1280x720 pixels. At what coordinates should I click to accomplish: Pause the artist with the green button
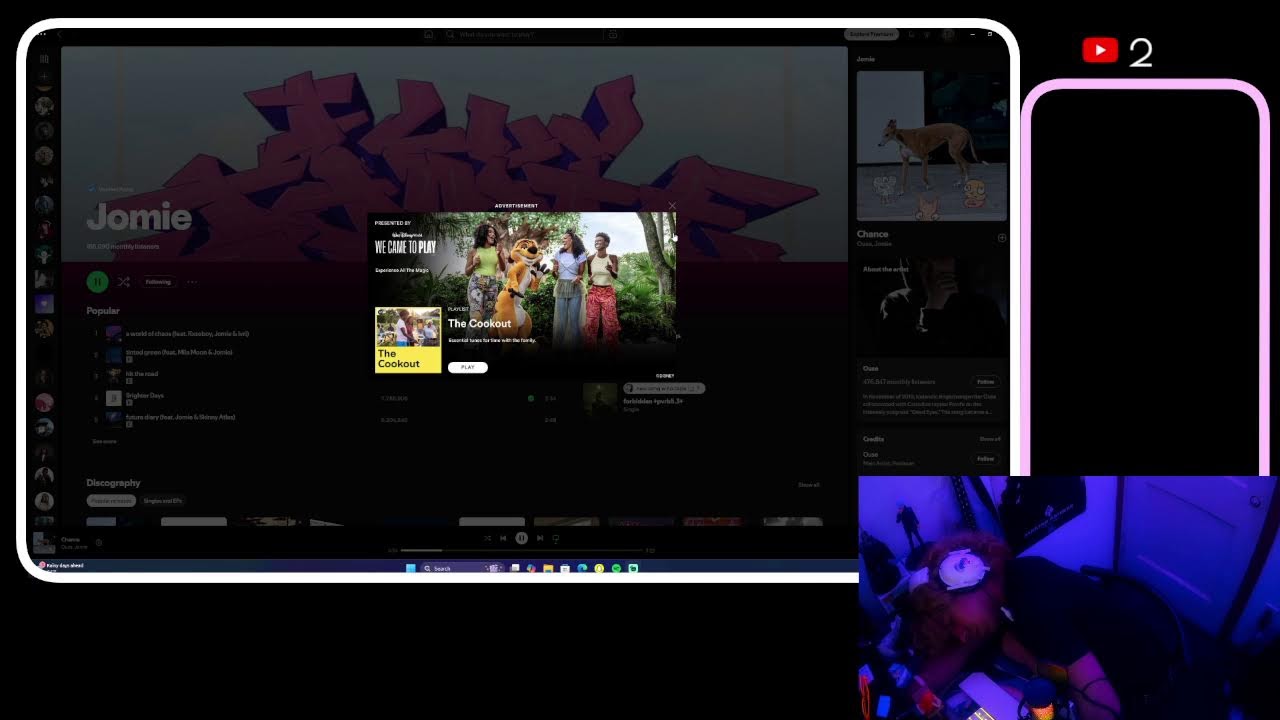click(x=97, y=282)
